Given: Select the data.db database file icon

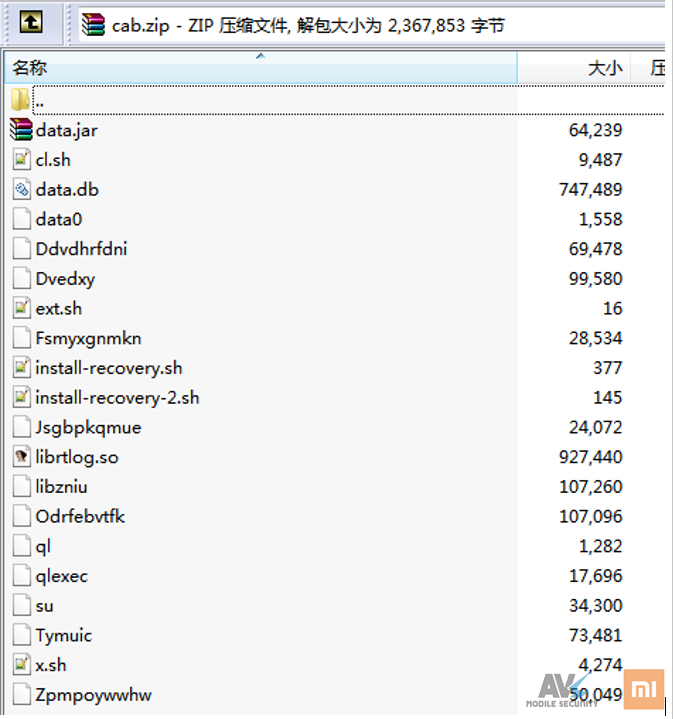Looking at the screenshot, I should point(21,189).
